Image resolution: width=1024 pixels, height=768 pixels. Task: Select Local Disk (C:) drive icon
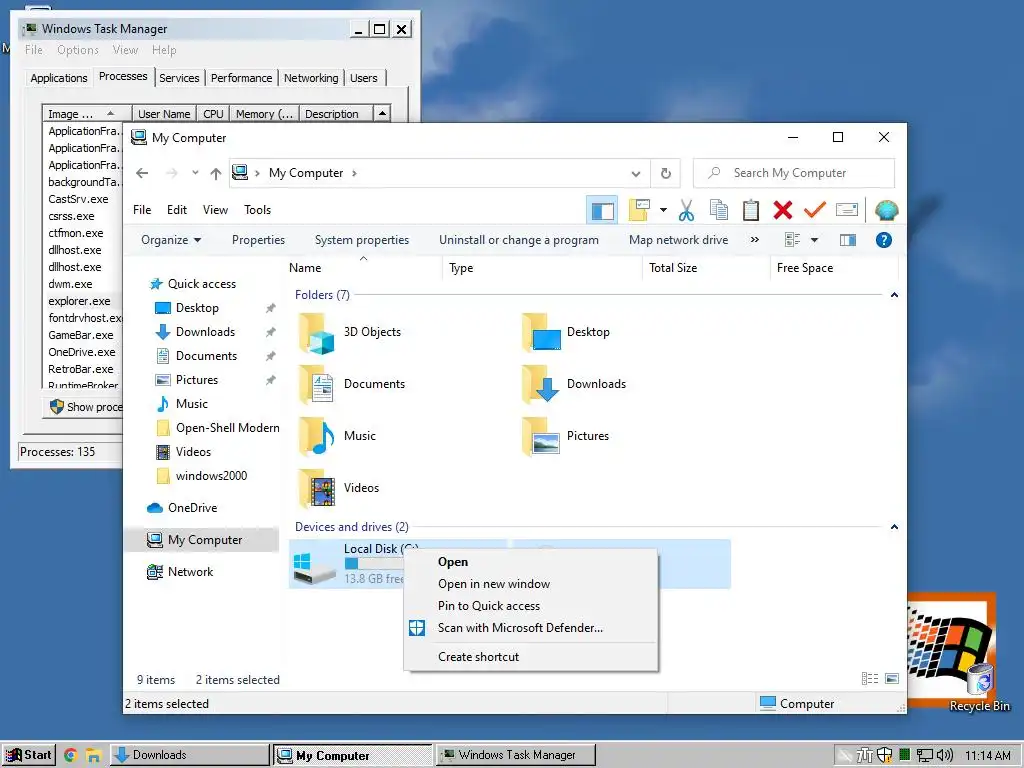coord(315,566)
